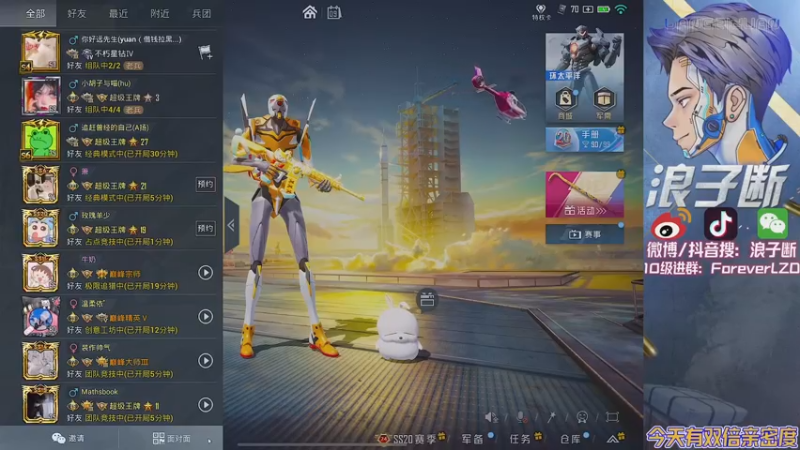Viewport: 800px width, 450px height.
Task: Open the 手册 season handbook
Action: coord(585,140)
